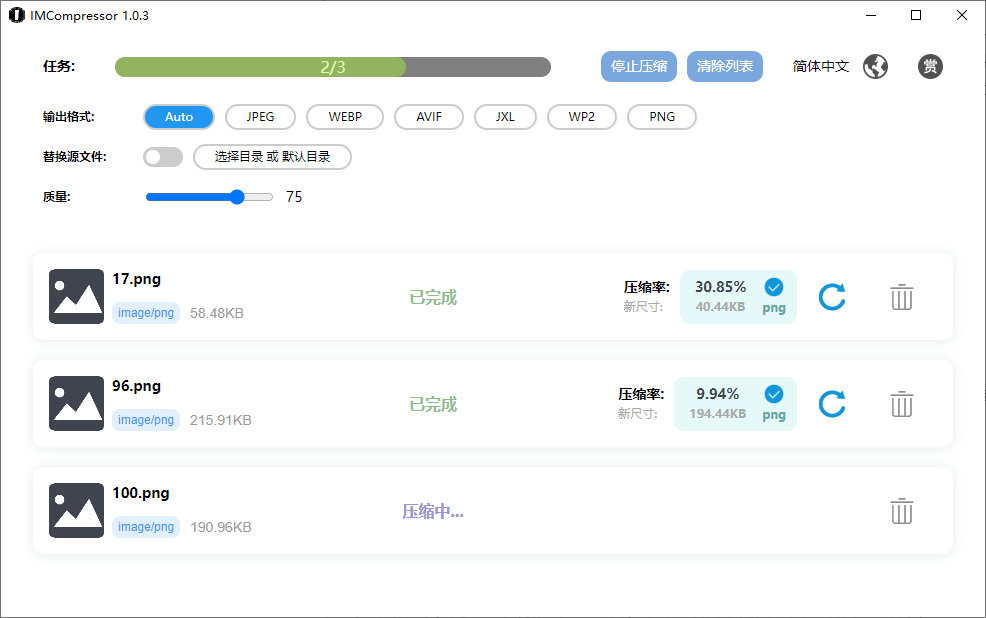Recompress 17.png with its refresh icon
The width and height of the screenshot is (986, 618).
(x=831, y=297)
